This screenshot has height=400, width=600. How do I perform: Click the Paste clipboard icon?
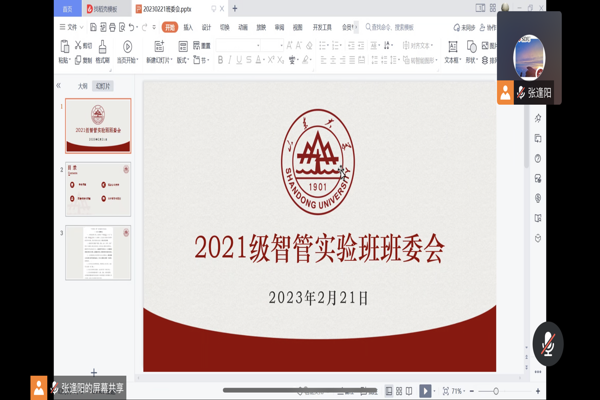click(x=65, y=47)
